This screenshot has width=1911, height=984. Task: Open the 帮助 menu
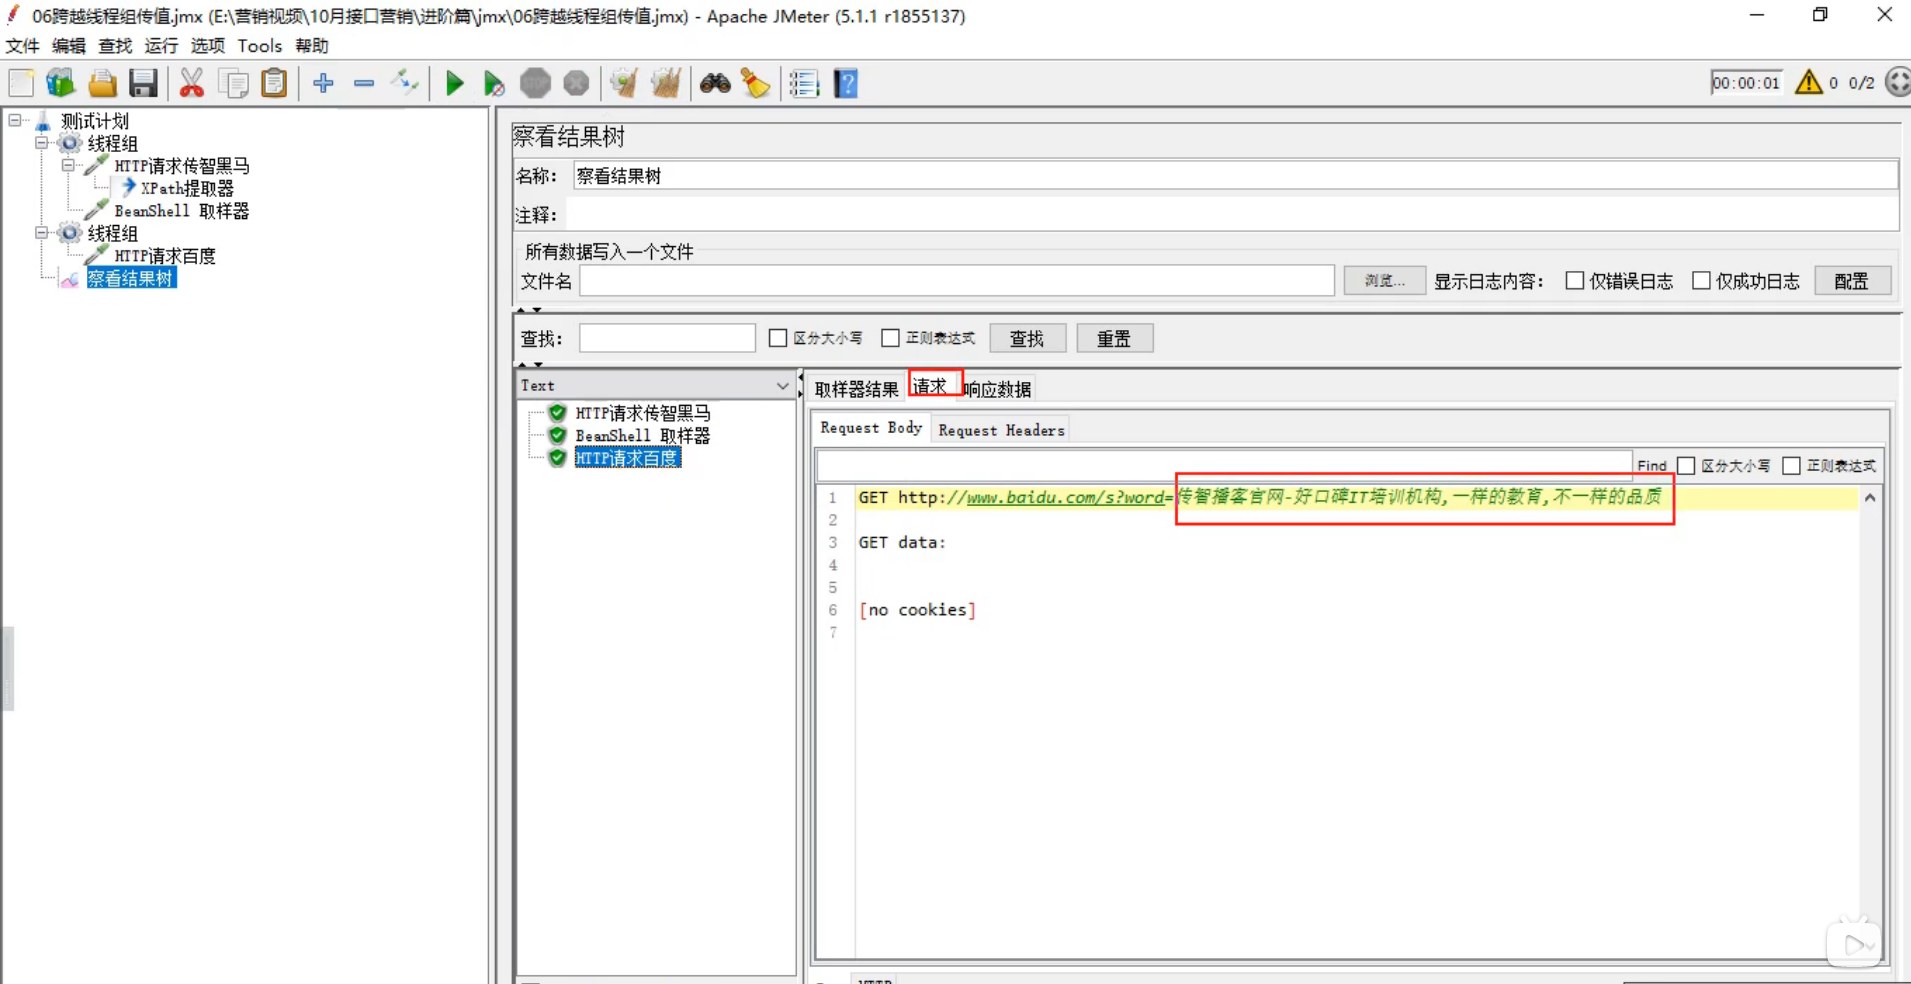pos(312,46)
